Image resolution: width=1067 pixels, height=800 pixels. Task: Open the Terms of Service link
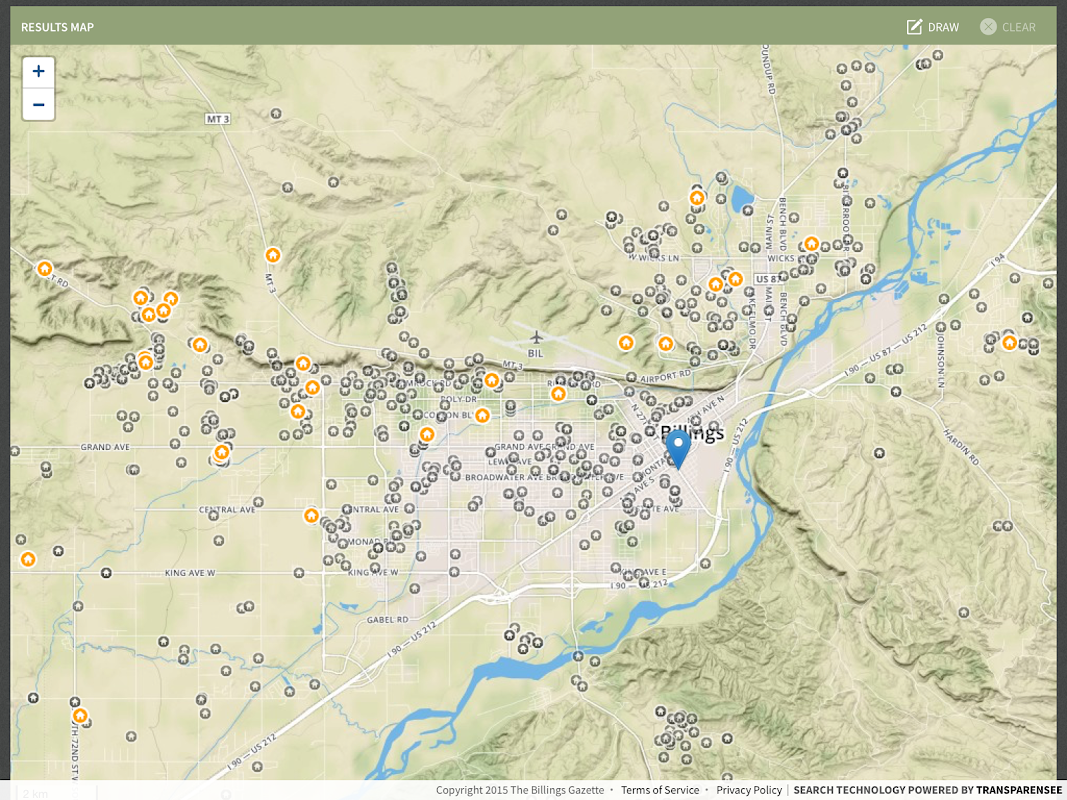[x=660, y=790]
